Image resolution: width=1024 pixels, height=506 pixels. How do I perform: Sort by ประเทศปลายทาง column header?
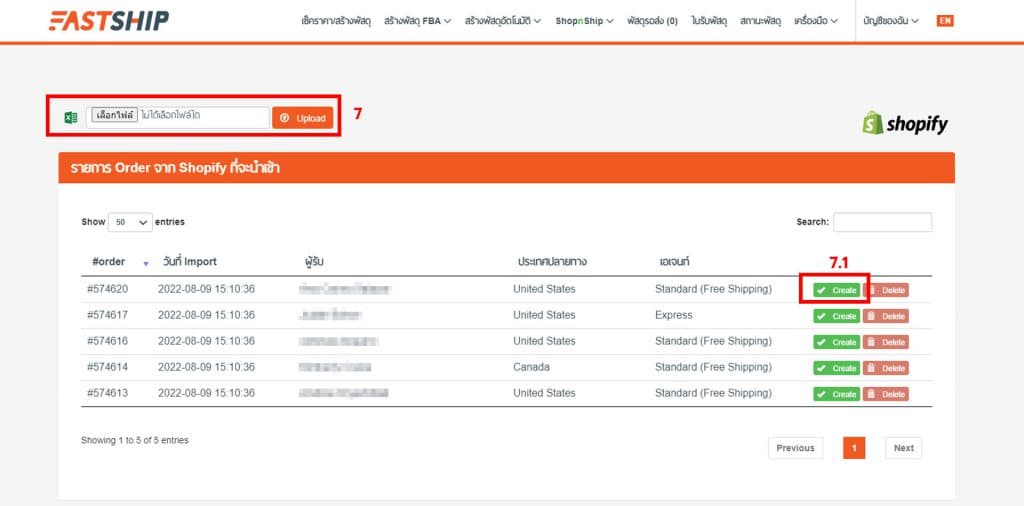pos(552,262)
